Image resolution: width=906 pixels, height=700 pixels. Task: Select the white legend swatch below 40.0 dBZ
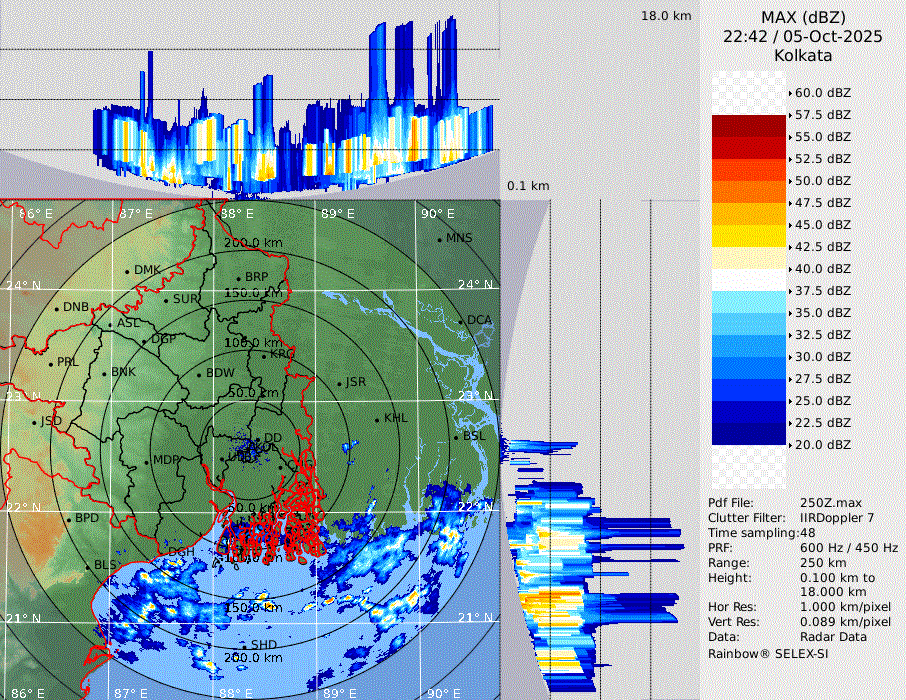[749, 280]
